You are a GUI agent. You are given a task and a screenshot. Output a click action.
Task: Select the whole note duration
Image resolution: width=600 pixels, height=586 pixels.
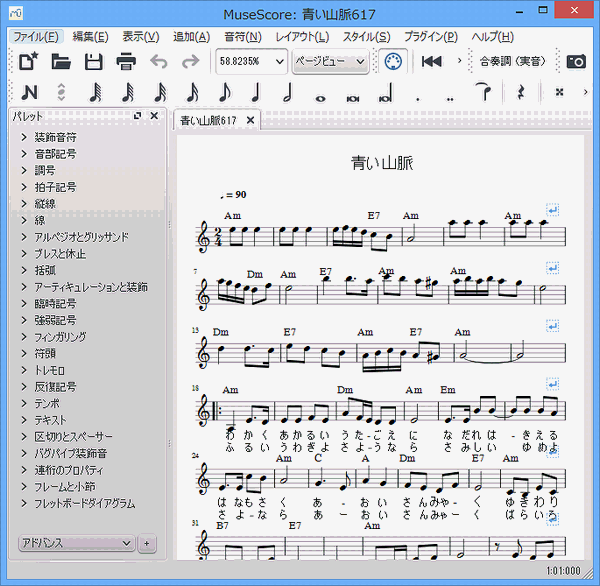(x=320, y=99)
